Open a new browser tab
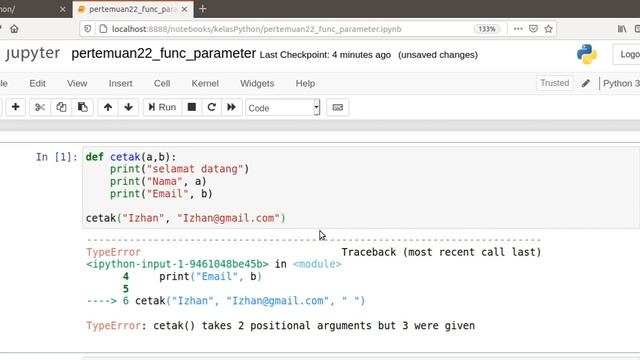 tap(202, 9)
